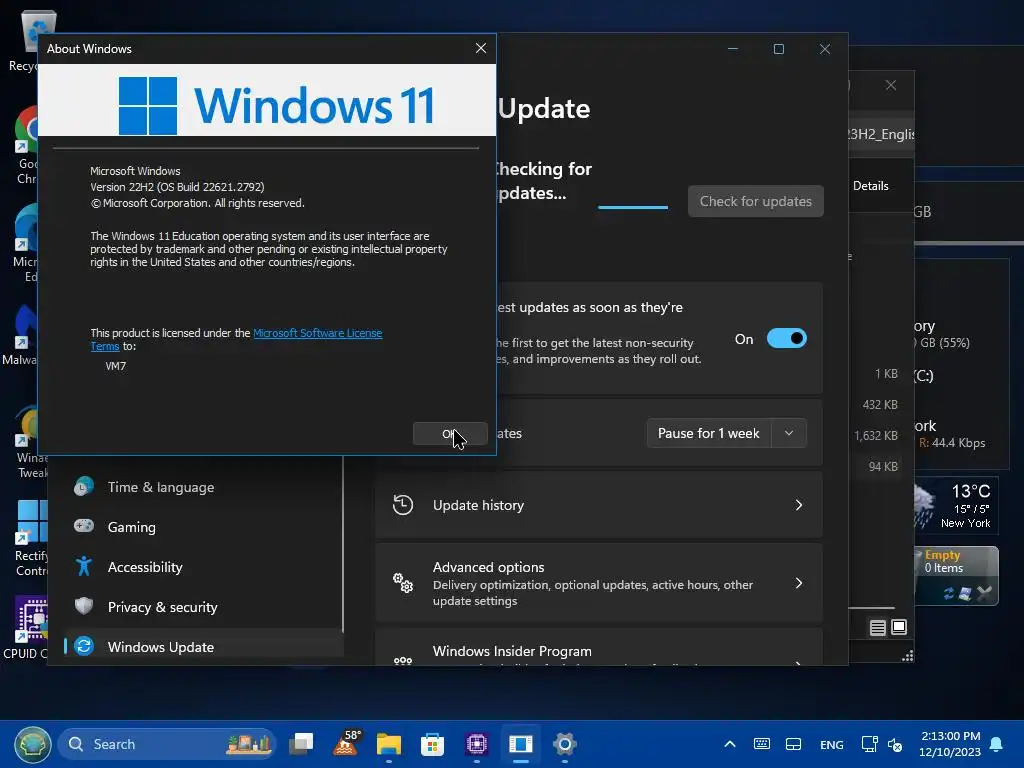Select the details view icon in the background window
Image resolution: width=1024 pixels, height=768 pixels.
click(x=878, y=628)
